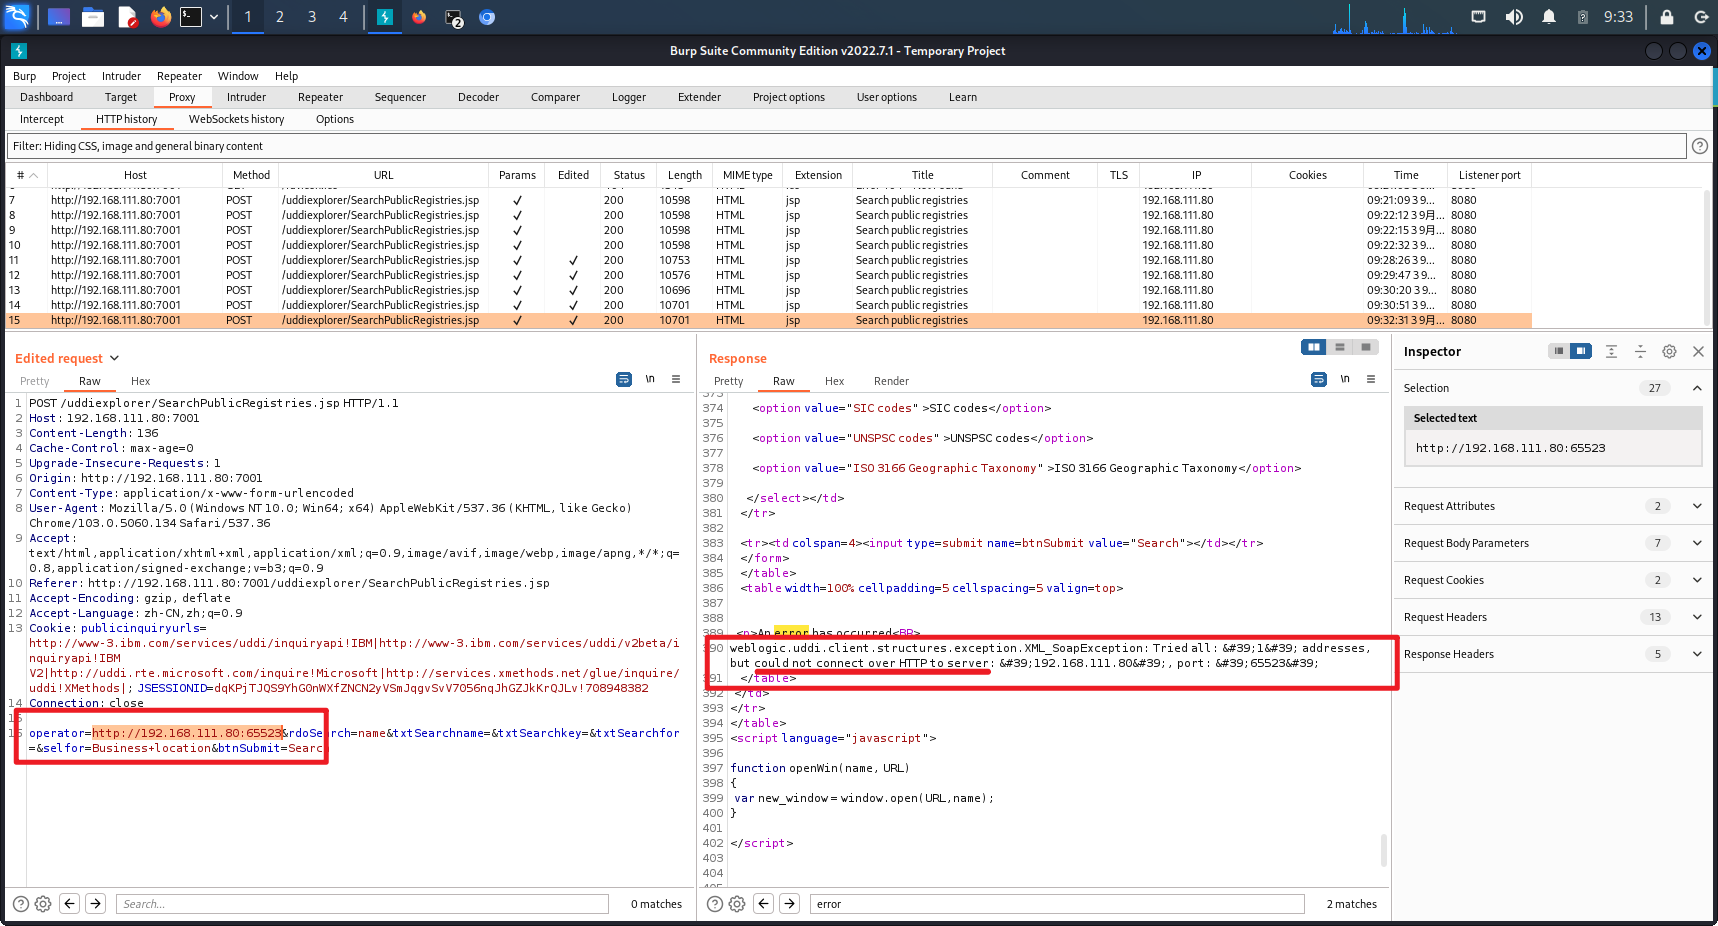
Task: Open the terminal emulator launcher
Action: [x=191, y=17]
